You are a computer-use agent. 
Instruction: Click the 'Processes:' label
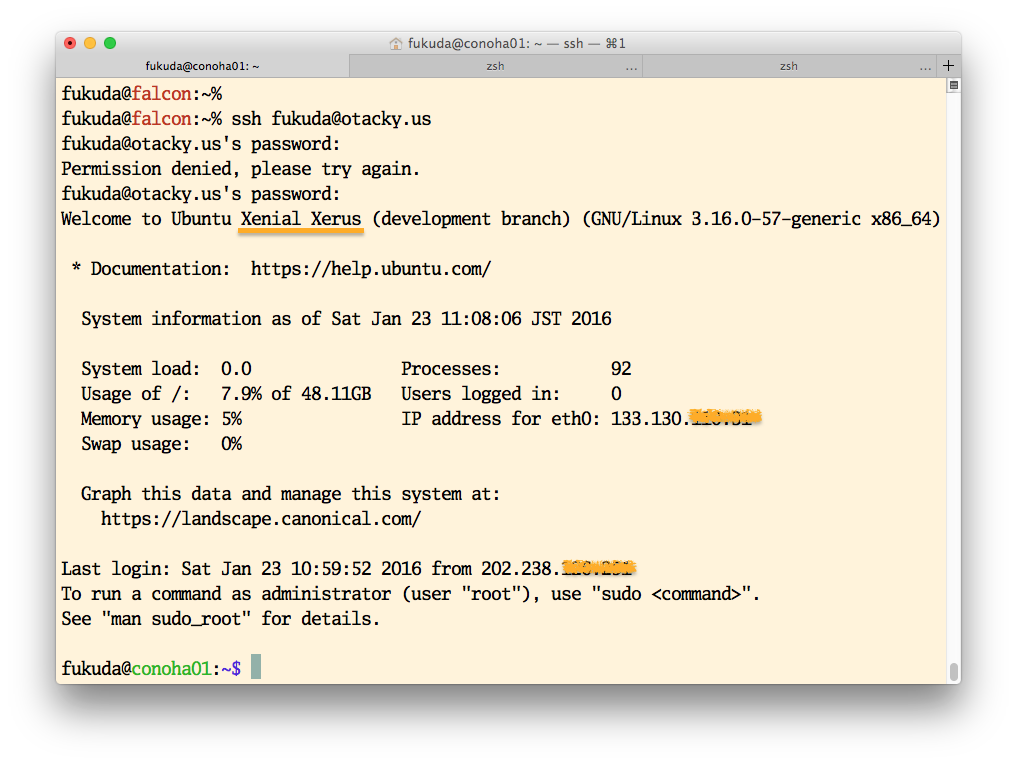click(451, 368)
